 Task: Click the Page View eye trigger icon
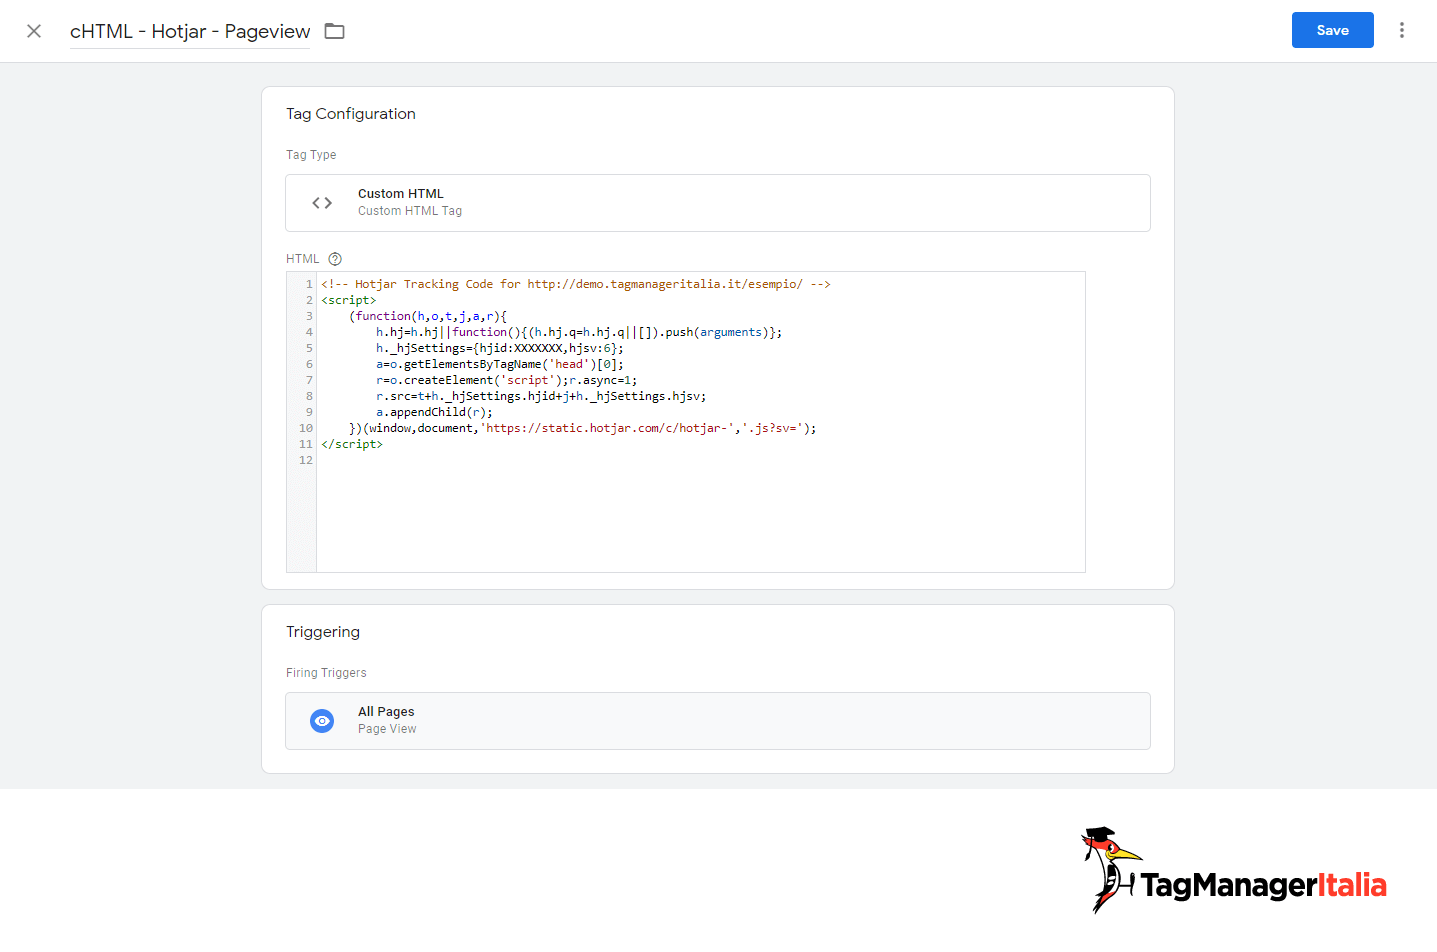click(x=322, y=721)
